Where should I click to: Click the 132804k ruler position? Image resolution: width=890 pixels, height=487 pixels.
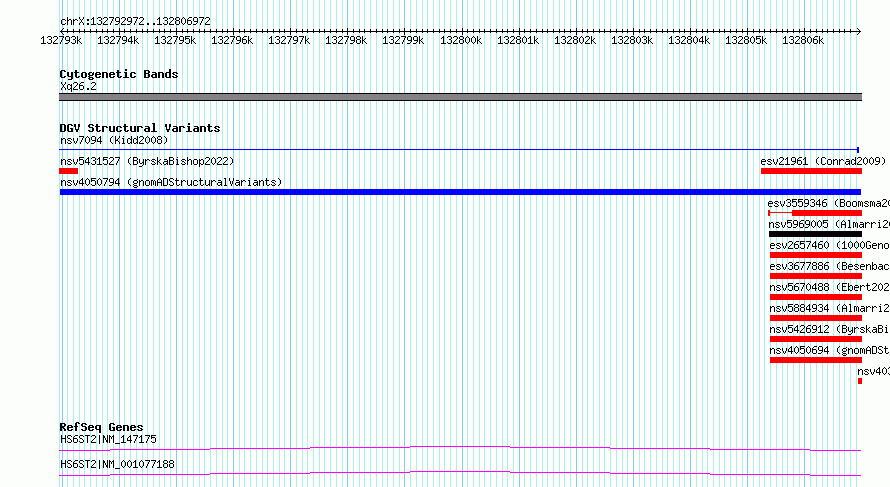coord(689,40)
